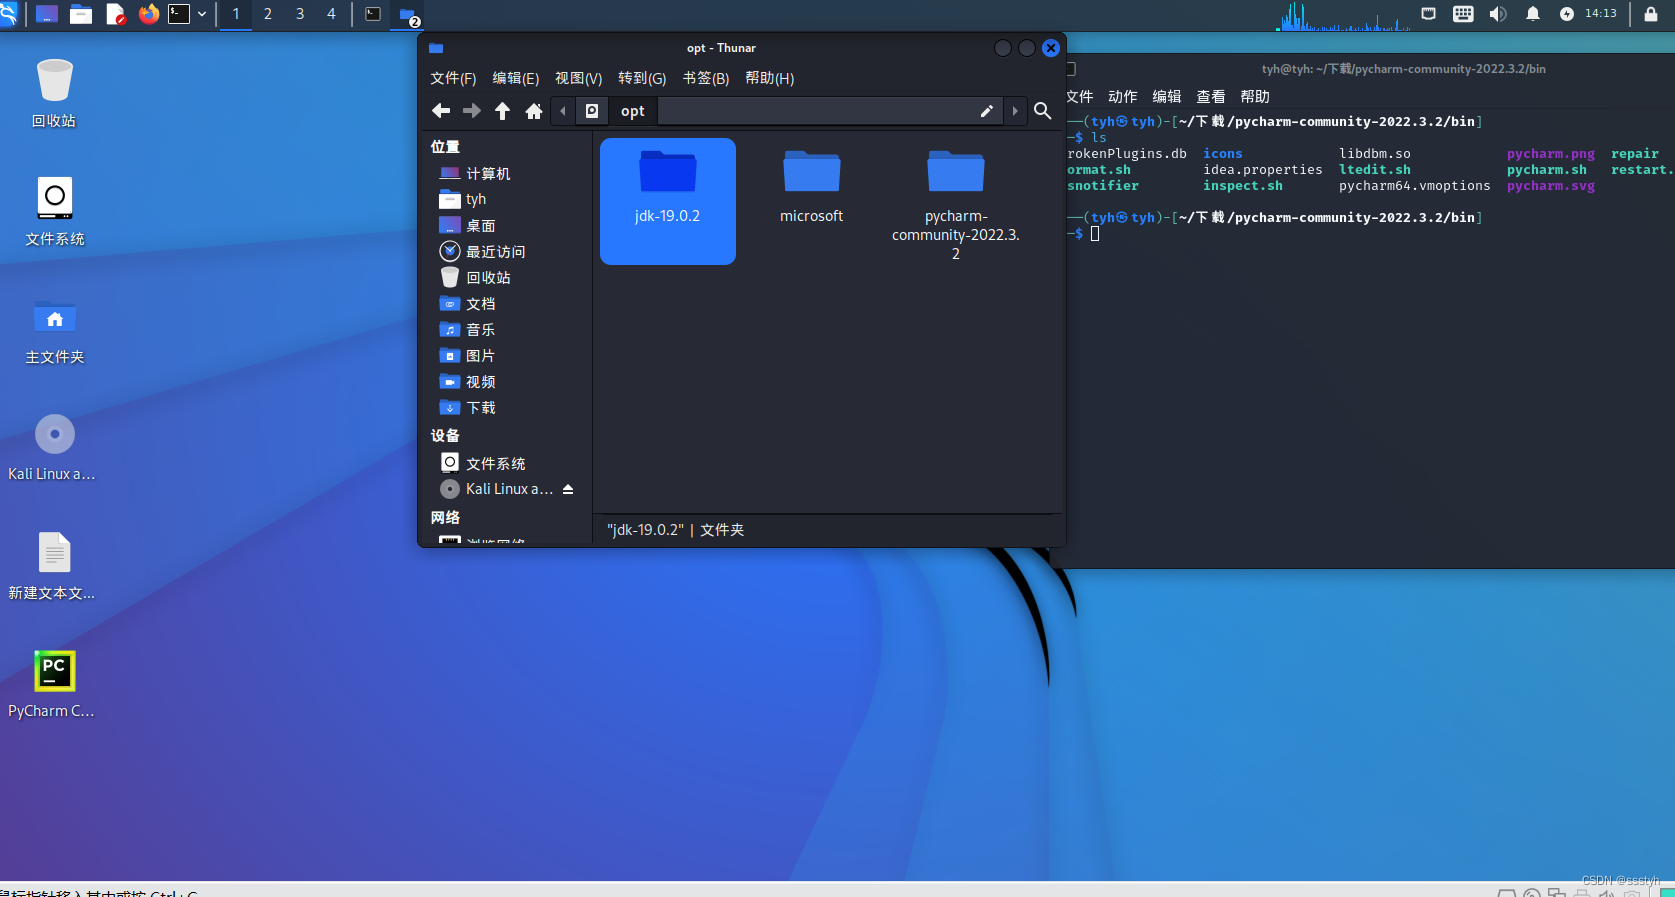1675x897 pixels.
Task: Open the 视图(V) menu in Thunar
Action: (579, 78)
